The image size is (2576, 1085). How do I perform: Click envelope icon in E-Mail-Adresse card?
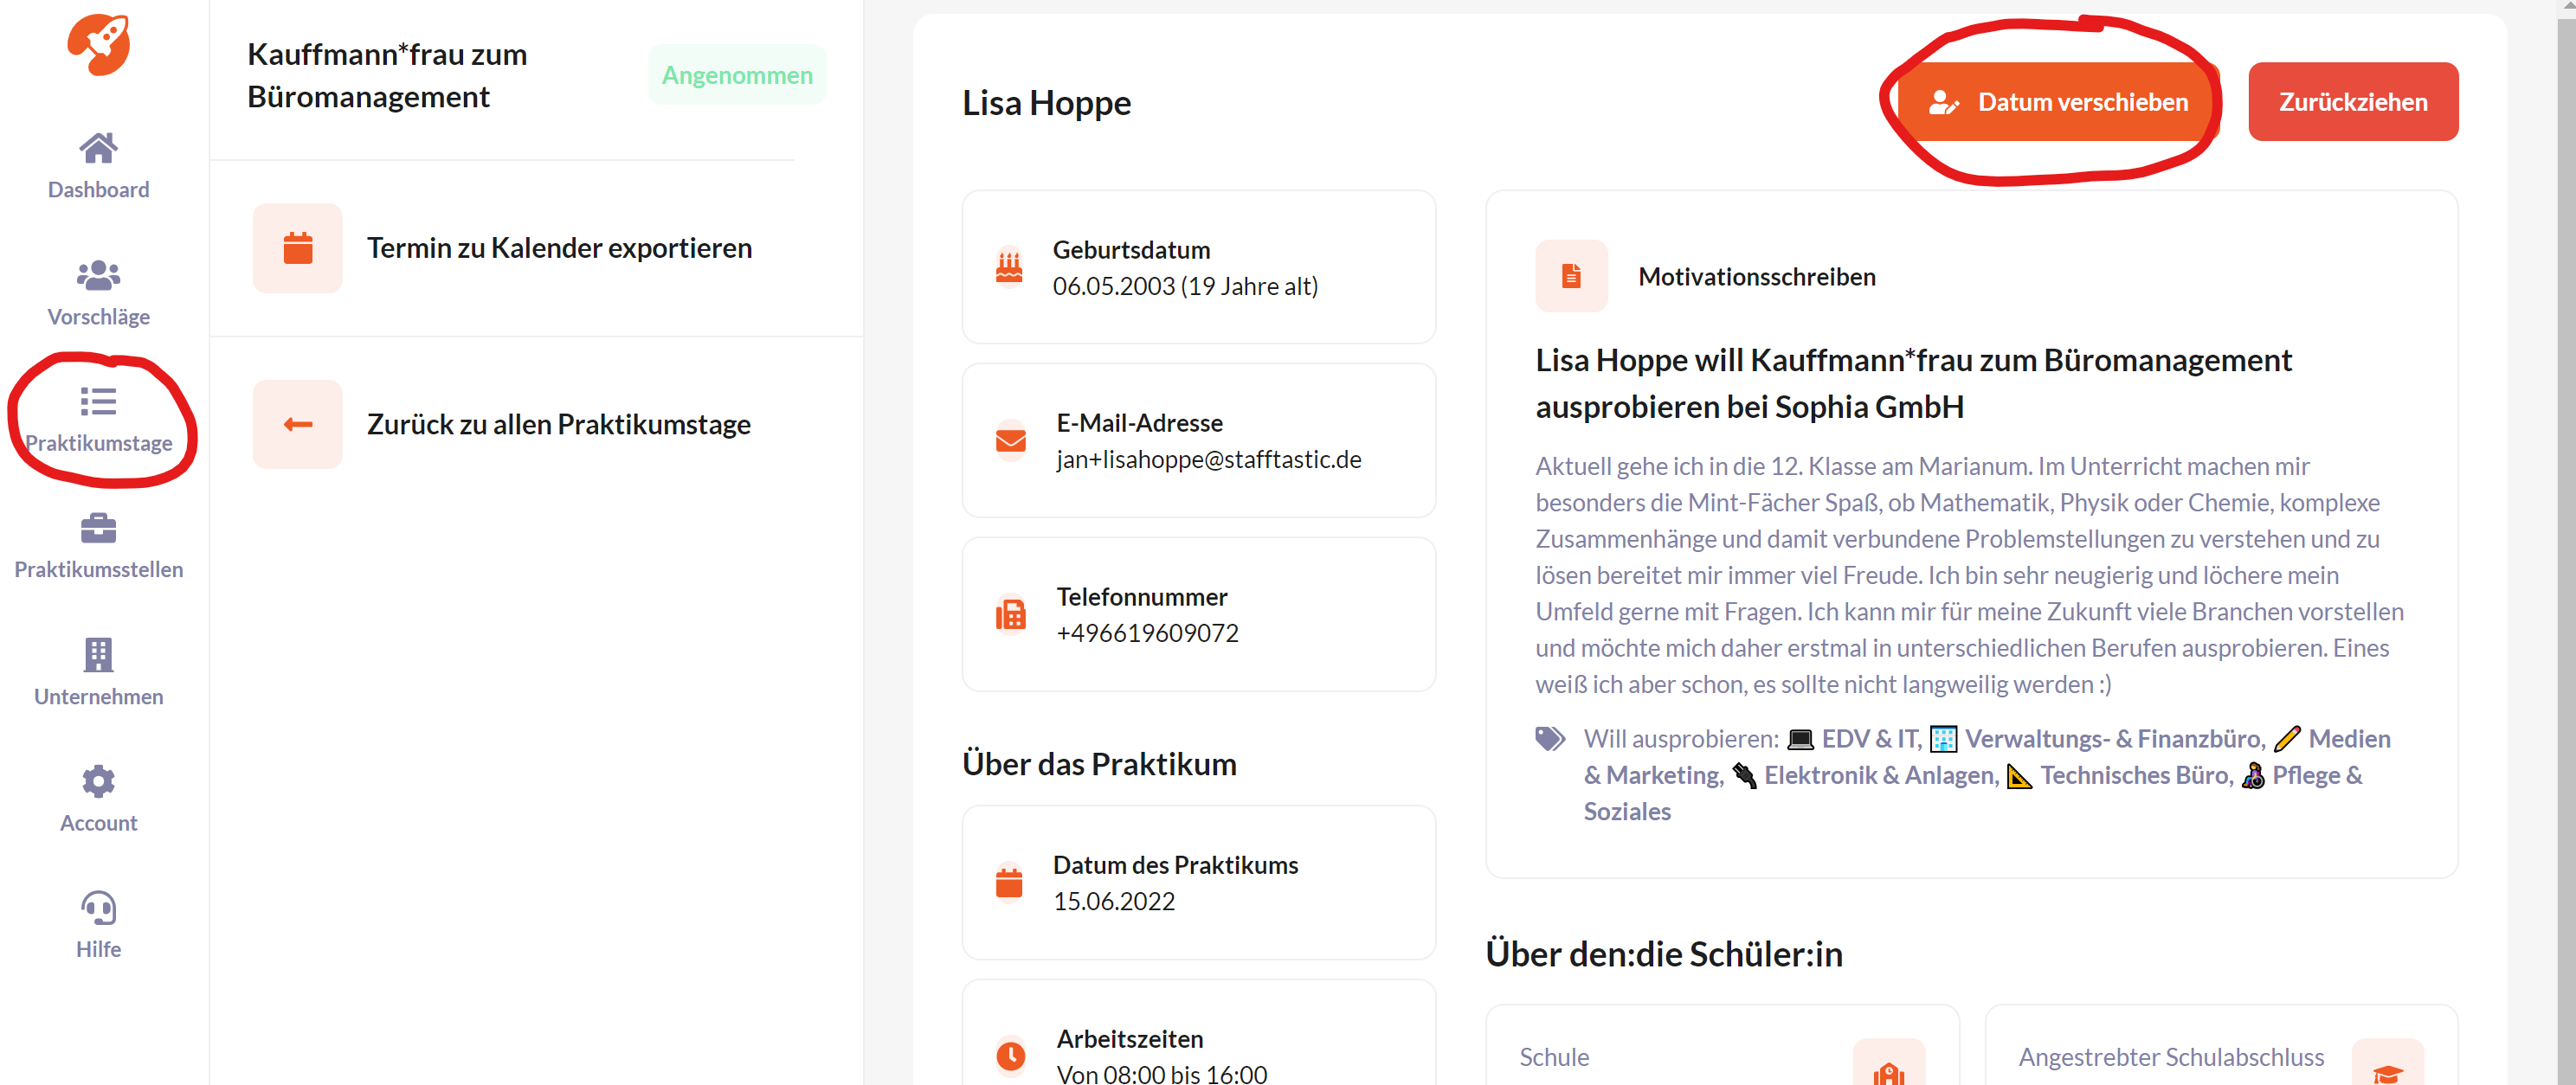(1011, 441)
